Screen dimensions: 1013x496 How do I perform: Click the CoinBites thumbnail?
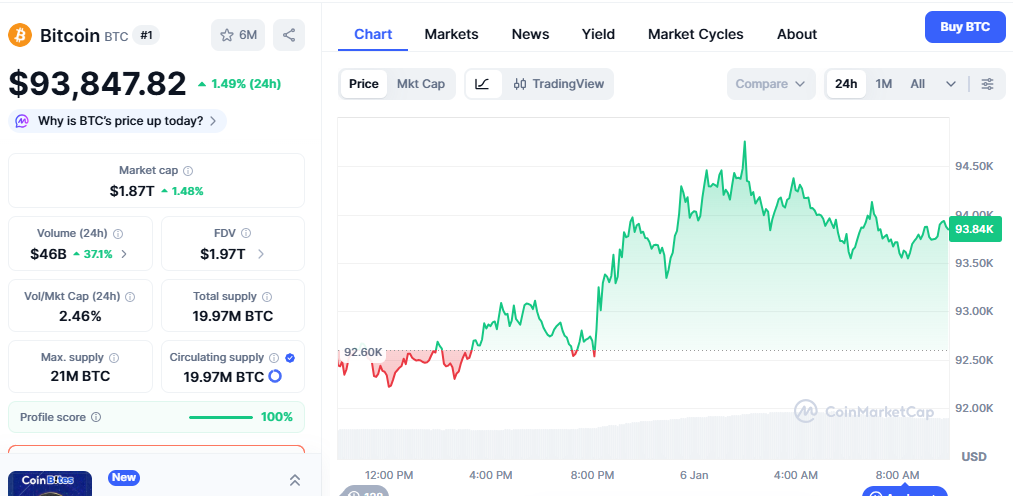click(x=50, y=483)
